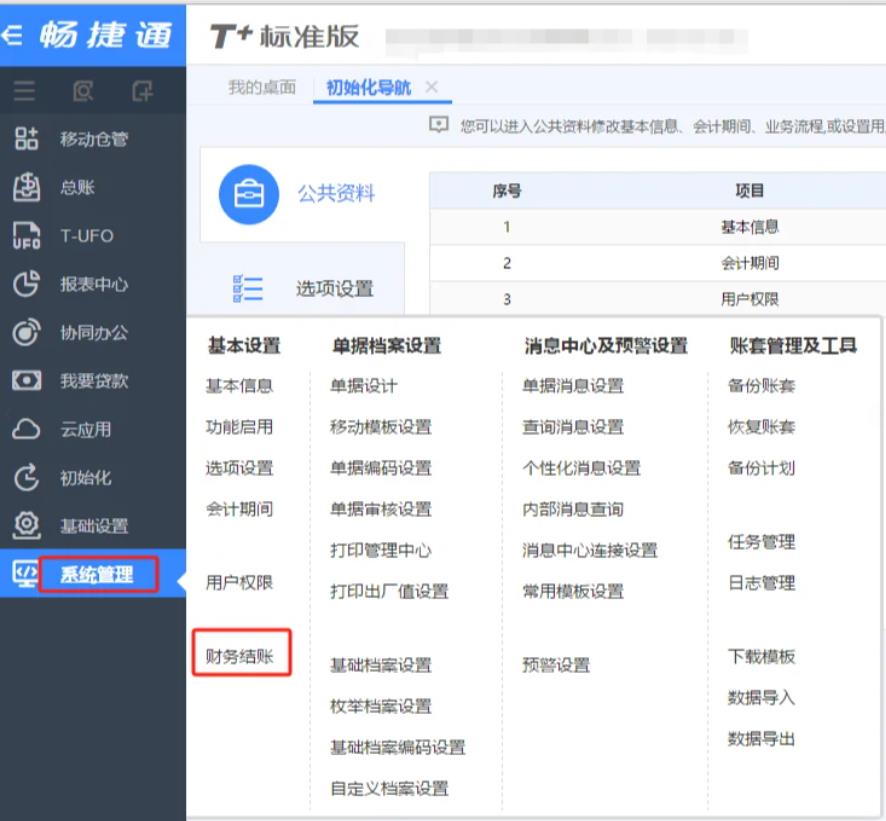Open 总账 icon in the sidebar
The width and height of the screenshot is (886, 821).
26,188
